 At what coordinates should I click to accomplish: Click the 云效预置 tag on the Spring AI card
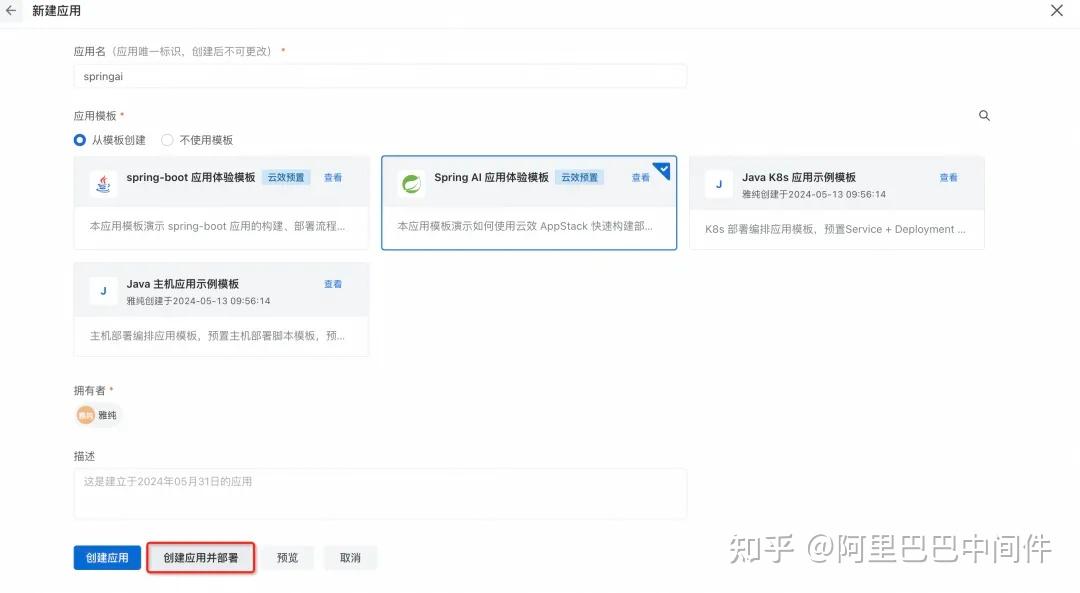coord(579,178)
